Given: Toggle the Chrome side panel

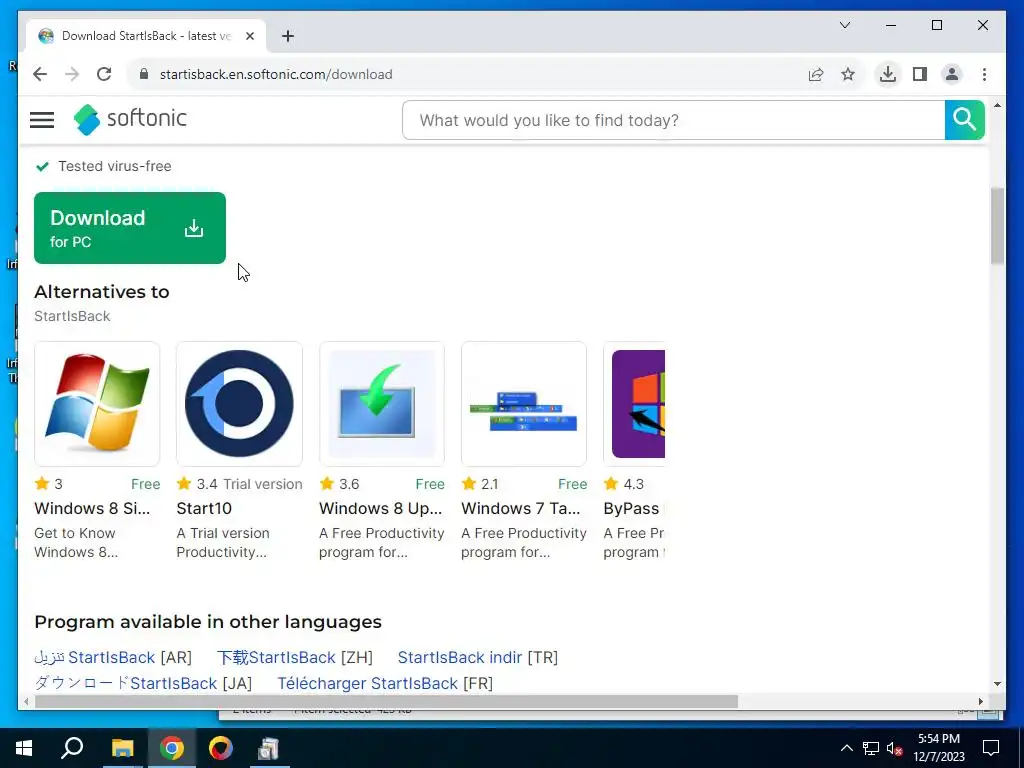Looking at the screenshot, I should 920,74.
